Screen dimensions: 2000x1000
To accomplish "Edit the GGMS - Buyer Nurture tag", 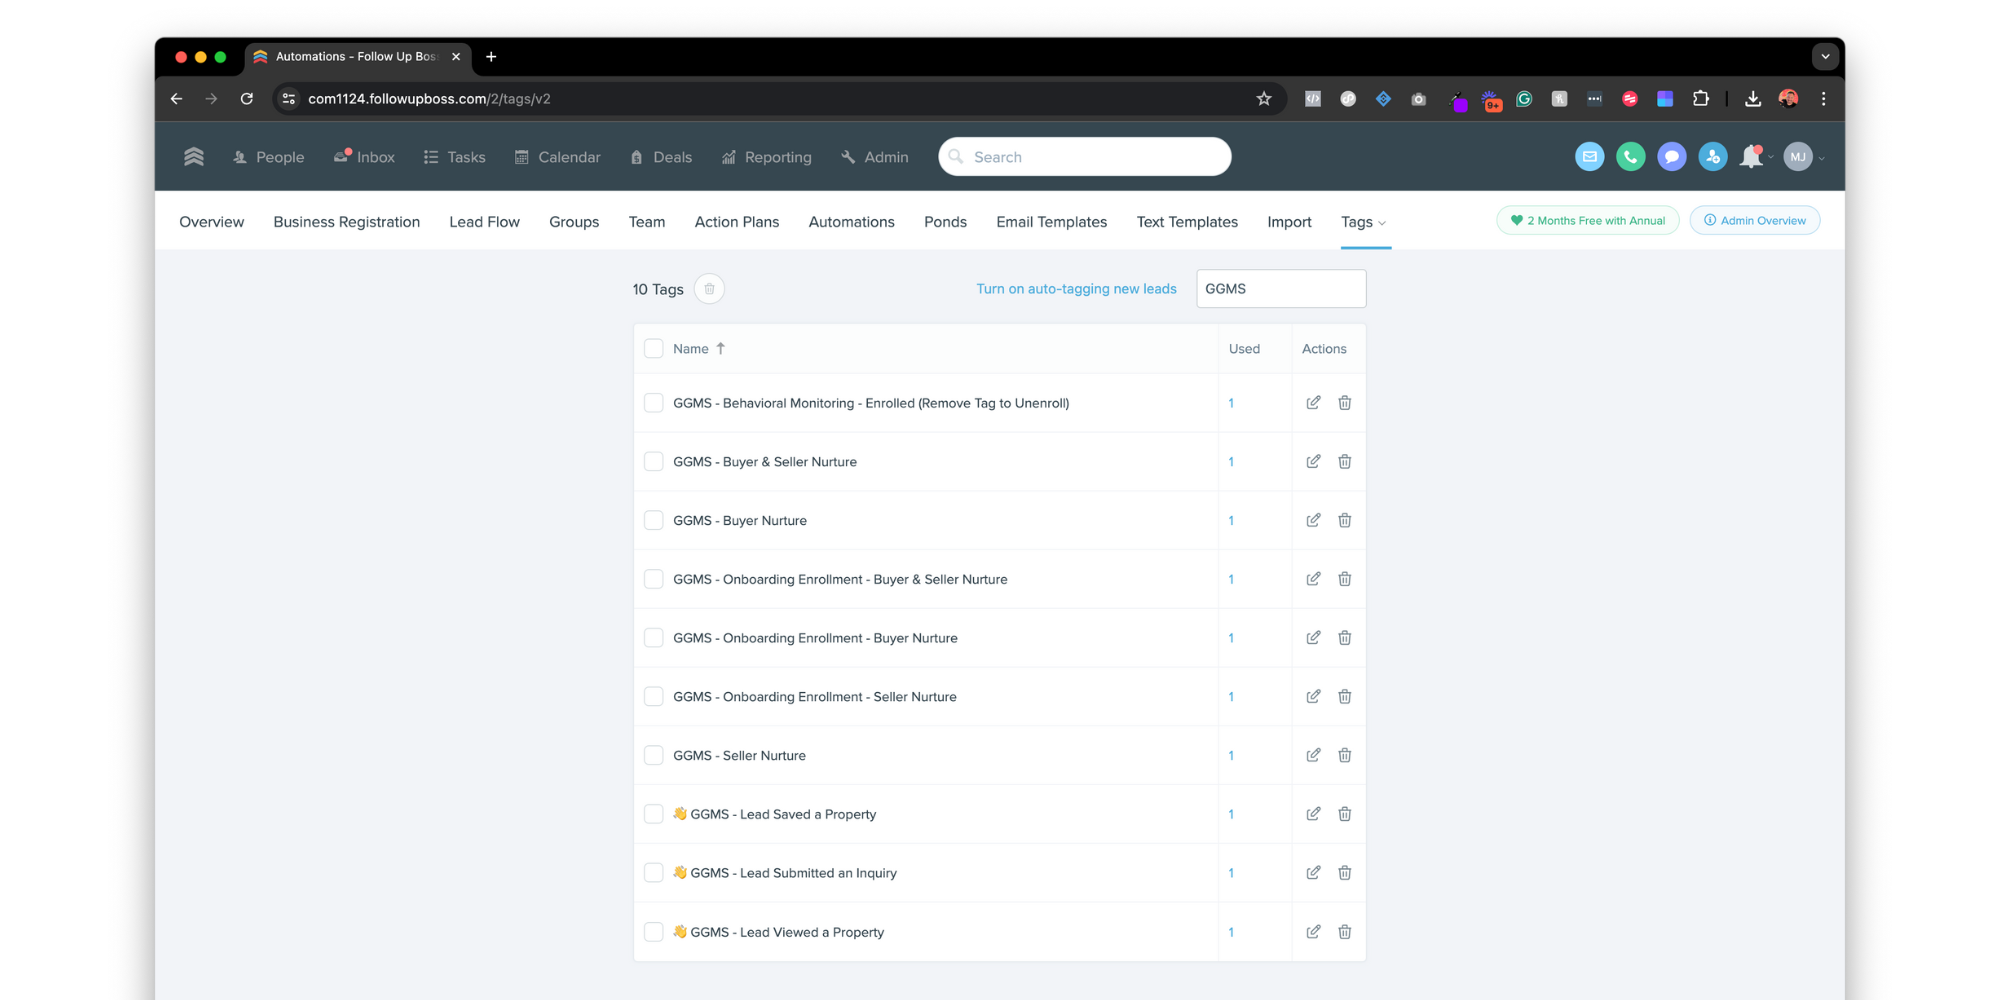I will [x=1313, y=520].
